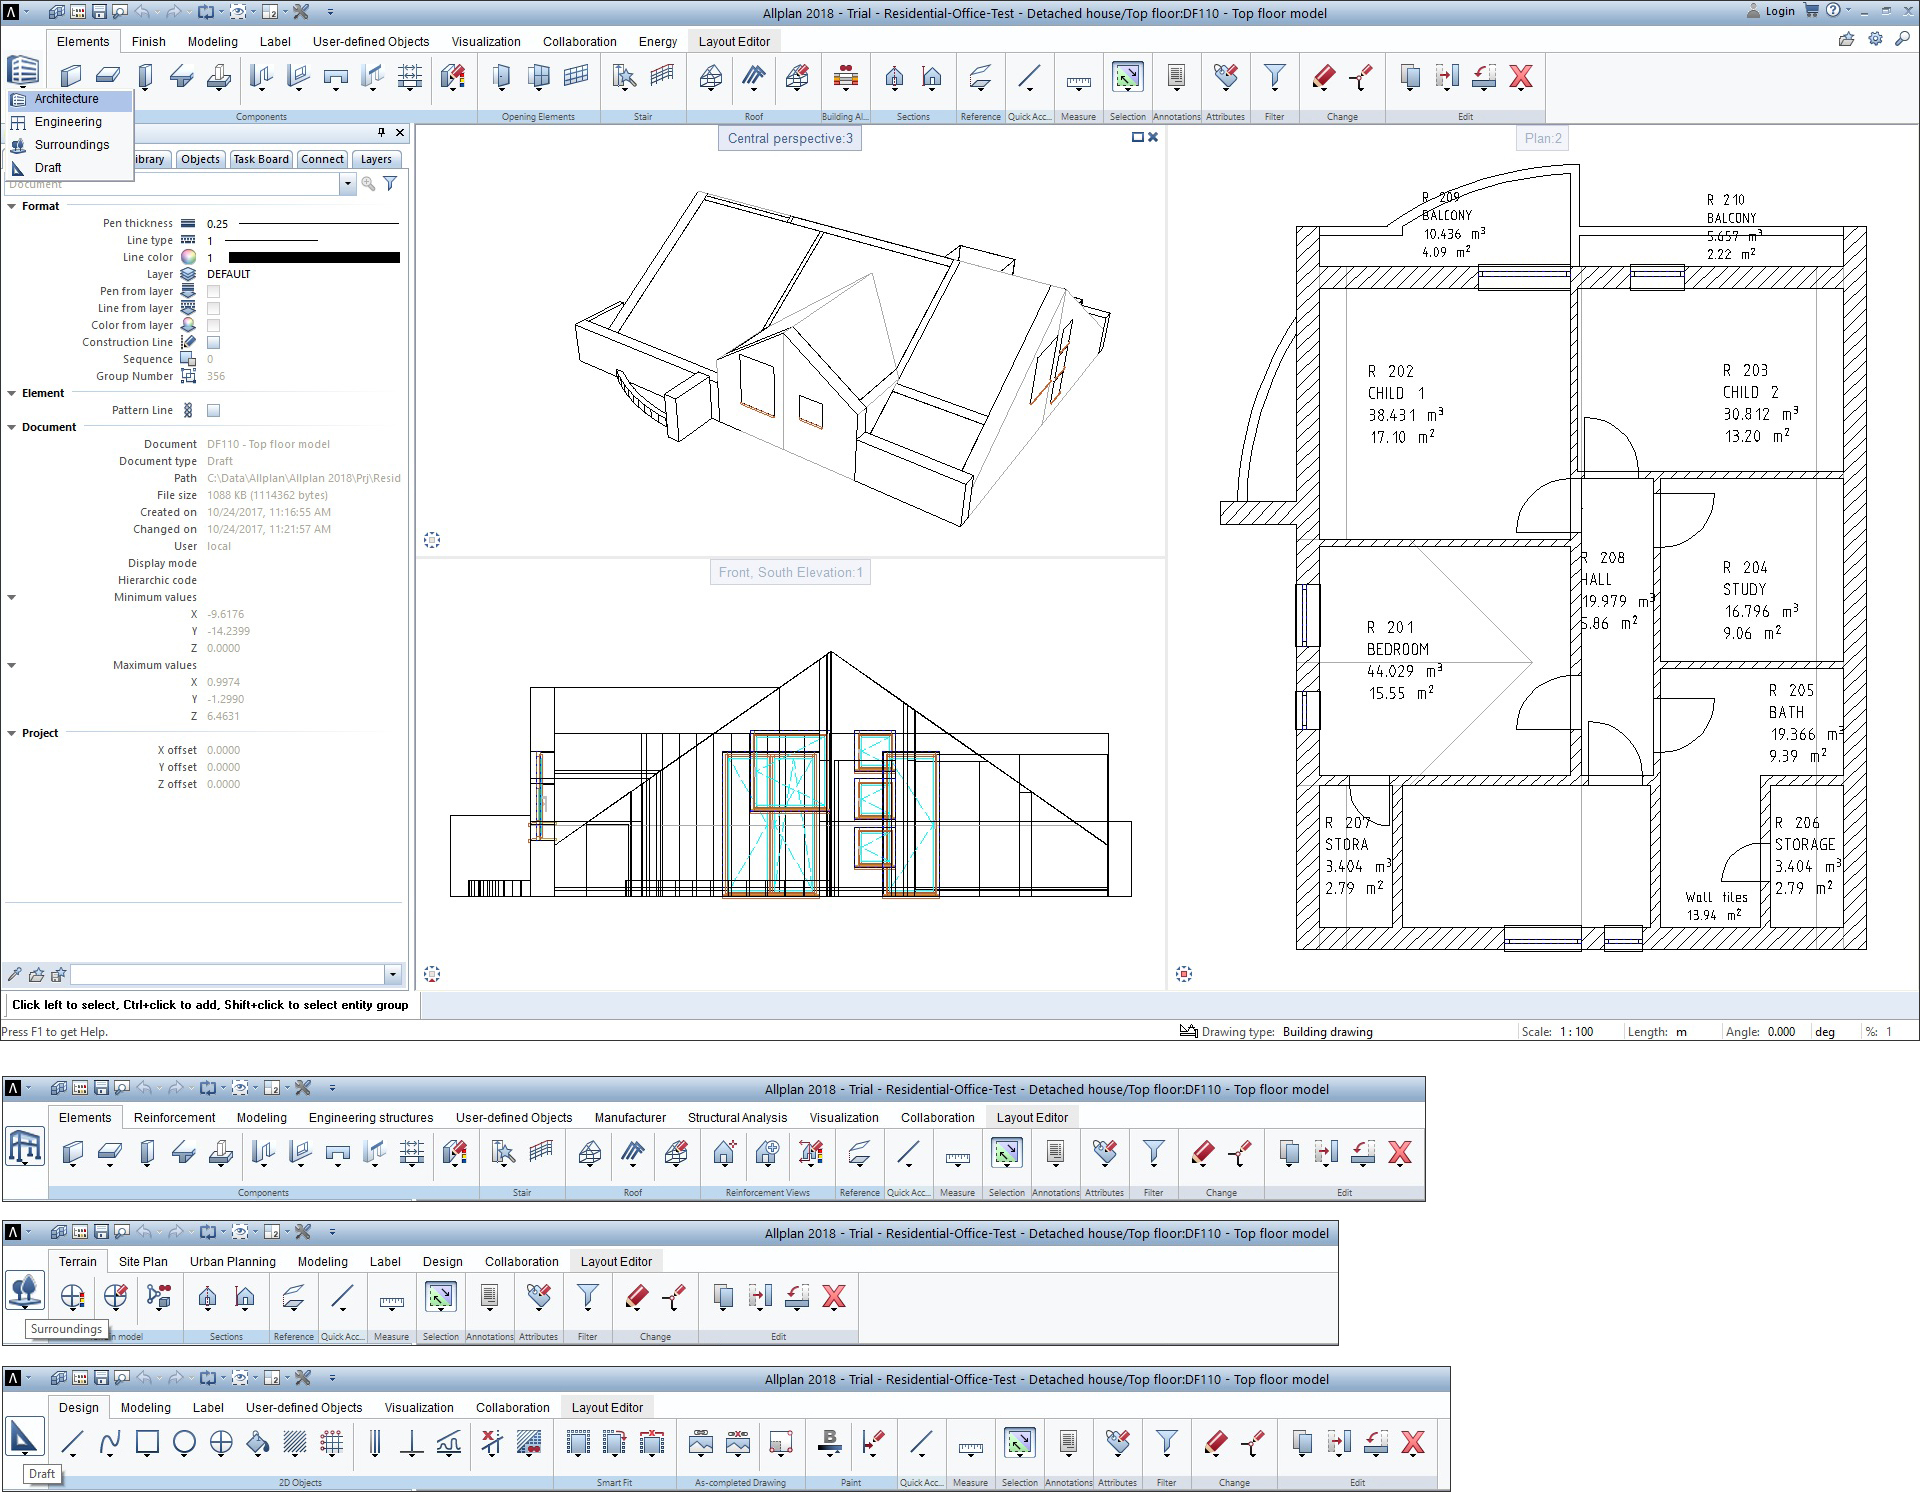Click the Attributes tag icon in main window
The image size is (1920, 1500).
[x=1225, y=78]
